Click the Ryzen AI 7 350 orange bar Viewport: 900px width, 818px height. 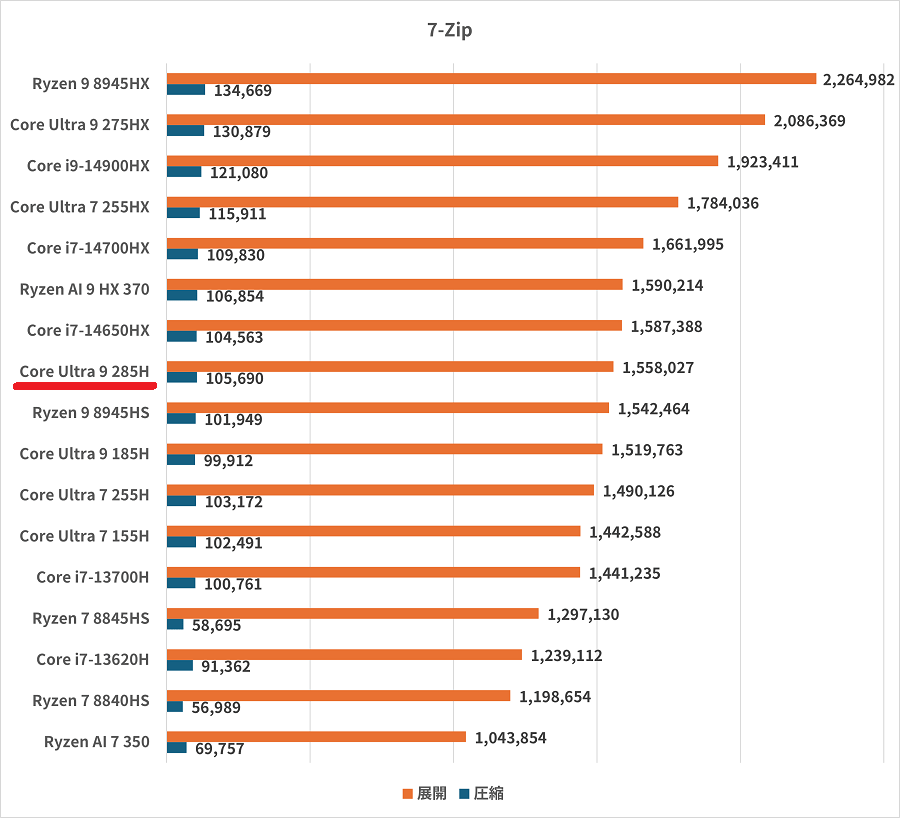[316, 737]
